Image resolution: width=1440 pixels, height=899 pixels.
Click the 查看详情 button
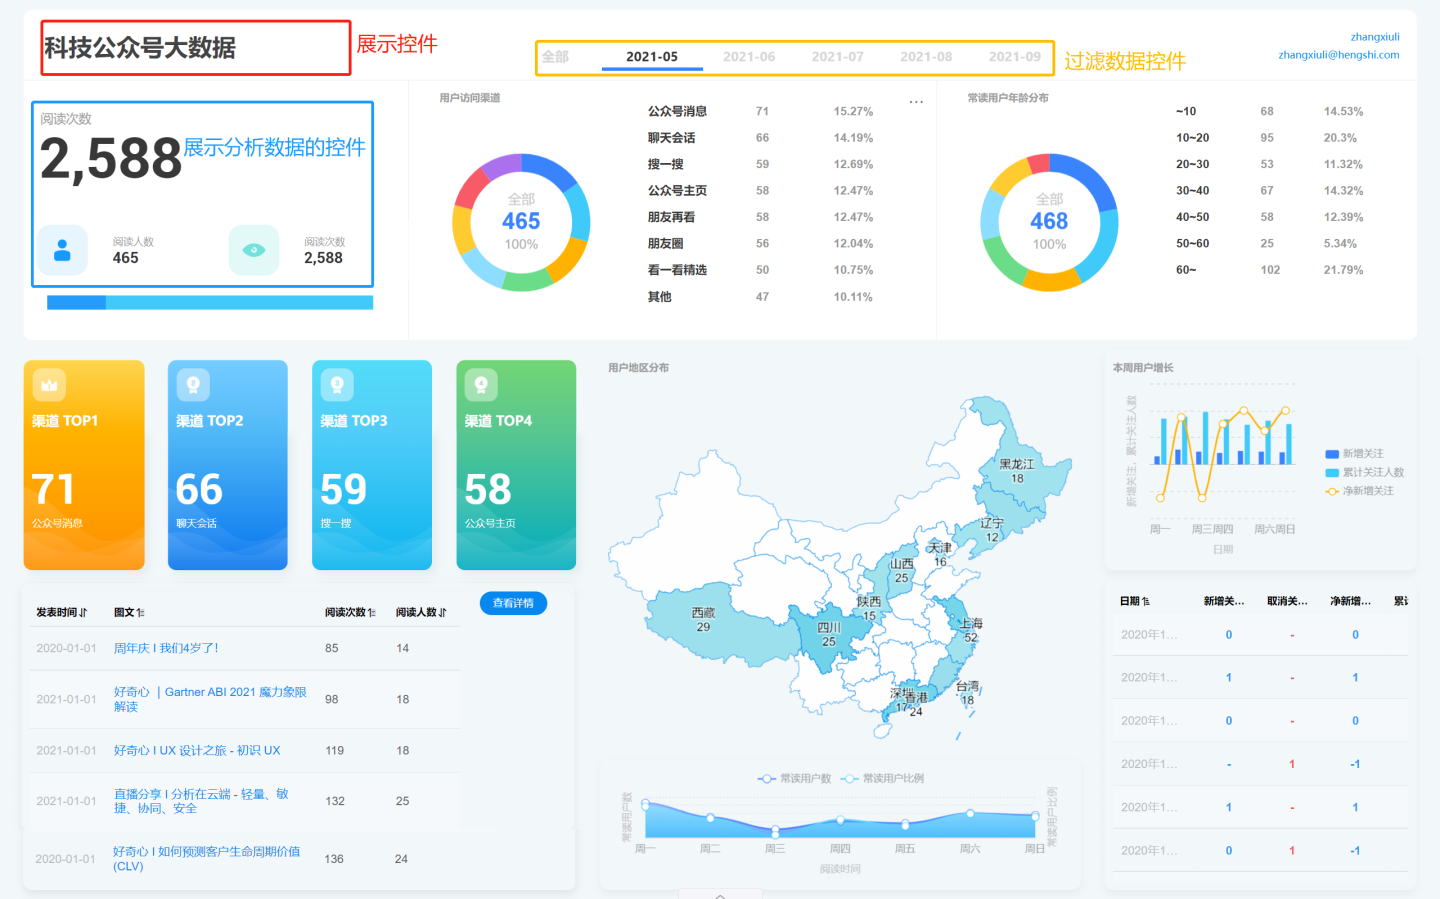click(513, 603)
